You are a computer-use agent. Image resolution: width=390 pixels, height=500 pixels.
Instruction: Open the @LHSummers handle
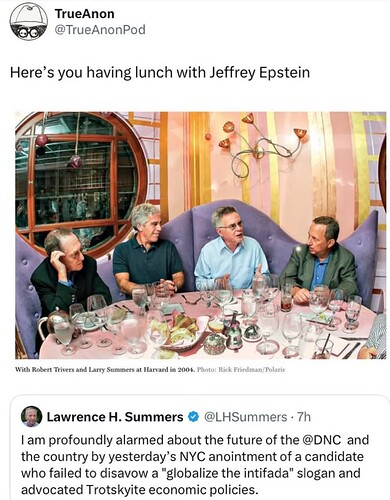(245, 417)
